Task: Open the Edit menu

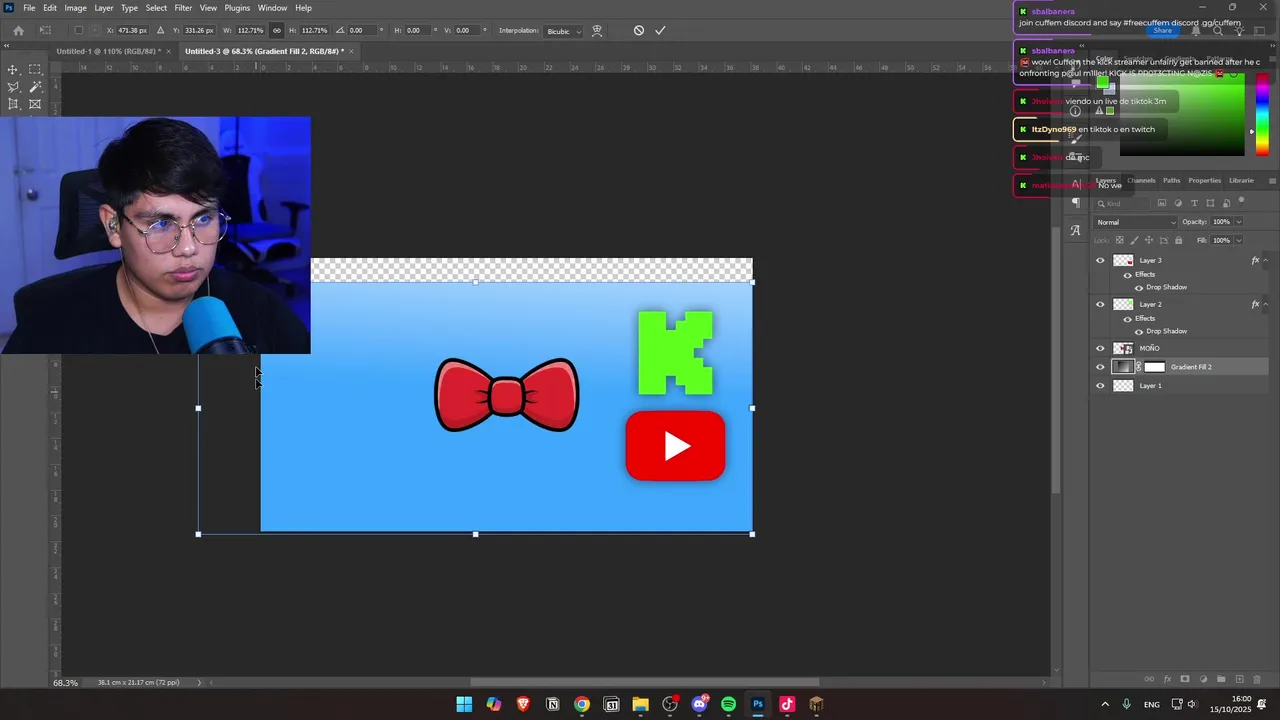Action: (50, 8)
